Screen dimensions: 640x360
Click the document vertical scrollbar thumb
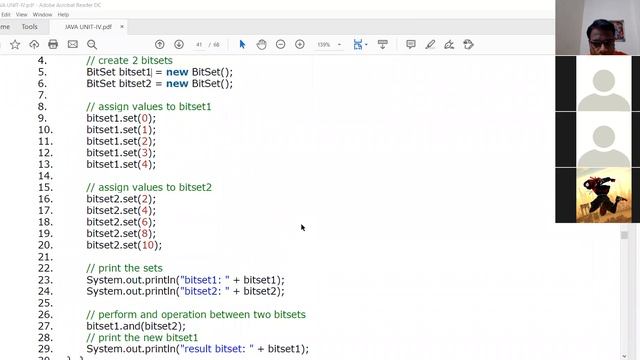[x=624, y=235]
